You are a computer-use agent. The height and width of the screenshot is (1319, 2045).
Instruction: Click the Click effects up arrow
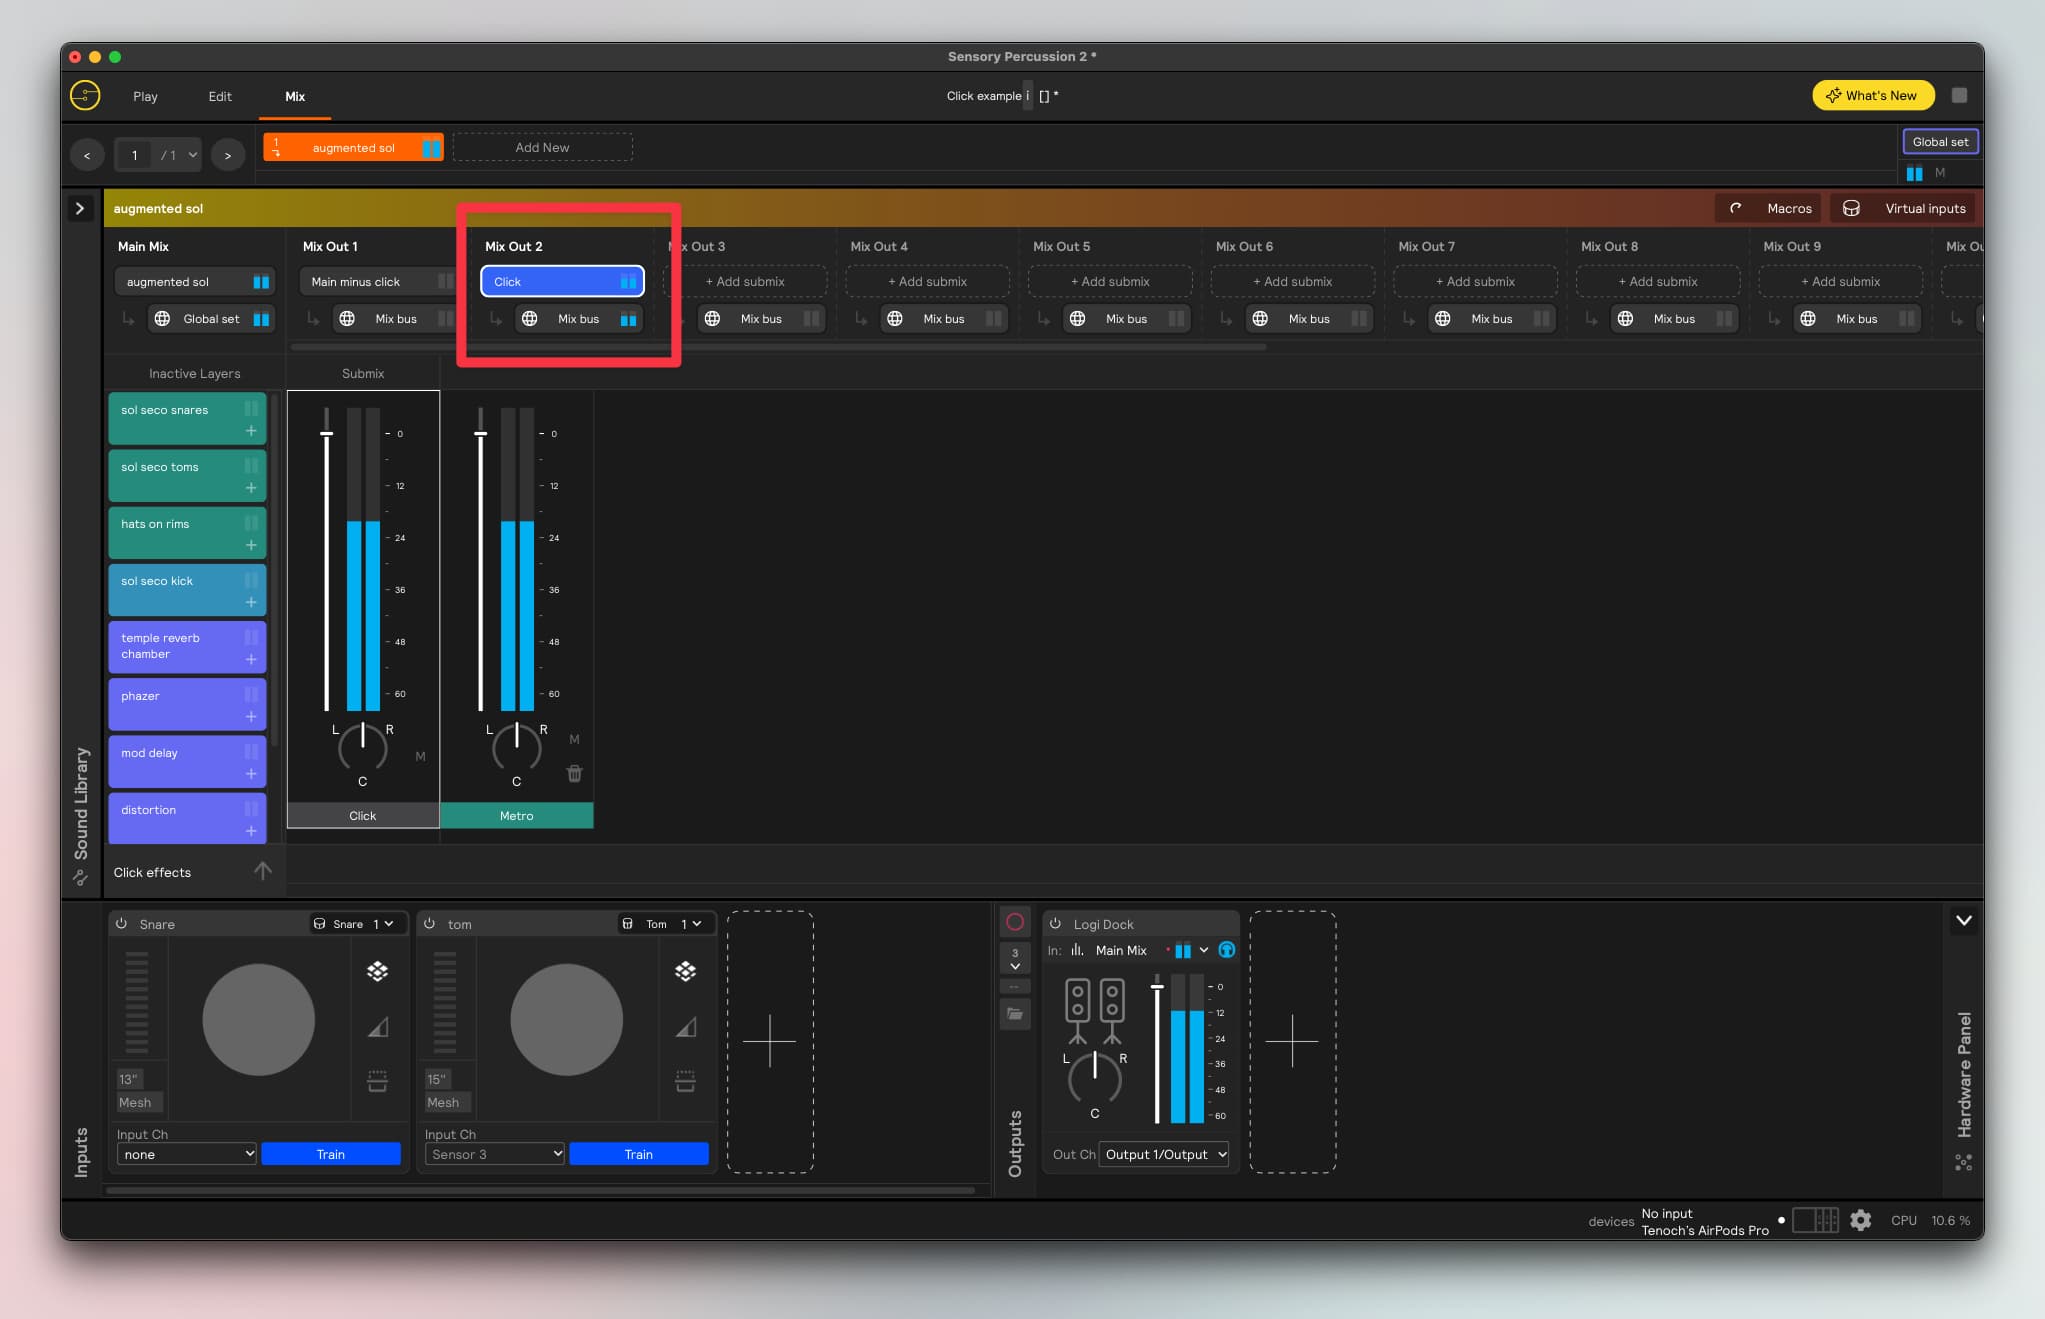pyautogui.click(x=263, y=871)
